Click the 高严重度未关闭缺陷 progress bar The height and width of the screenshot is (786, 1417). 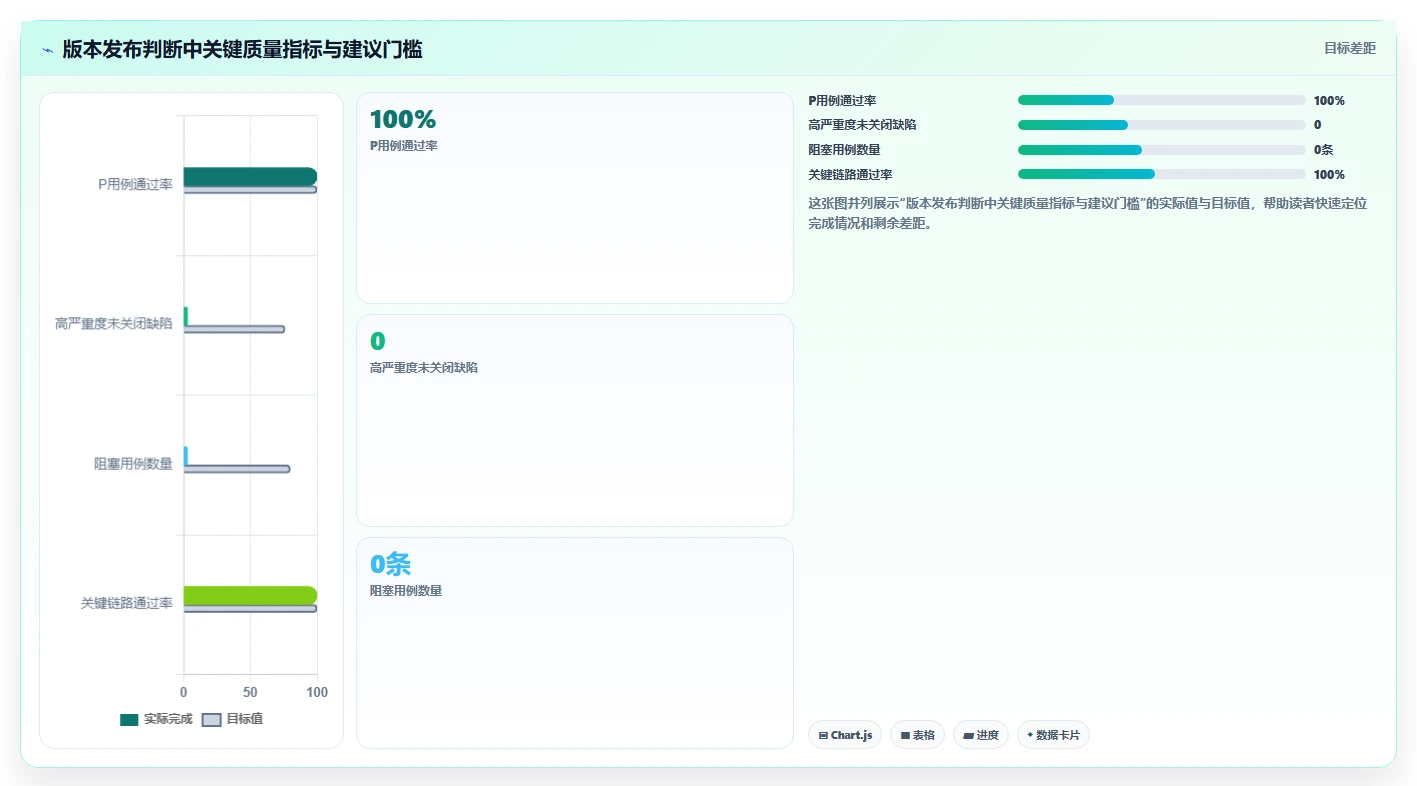1161,125
